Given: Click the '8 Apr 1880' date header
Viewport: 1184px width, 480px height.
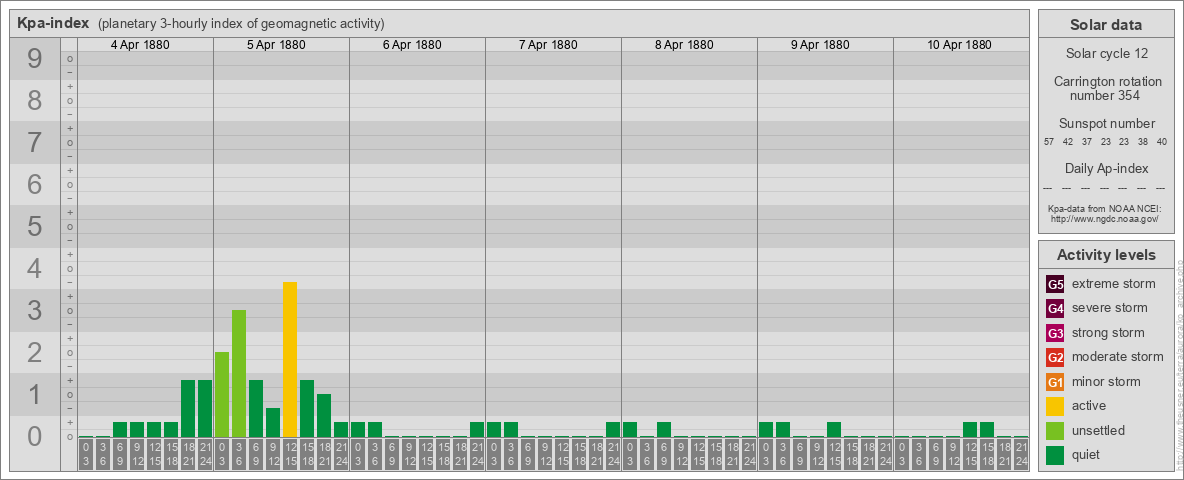Looking at the screenshot, I should pos(684,45).
